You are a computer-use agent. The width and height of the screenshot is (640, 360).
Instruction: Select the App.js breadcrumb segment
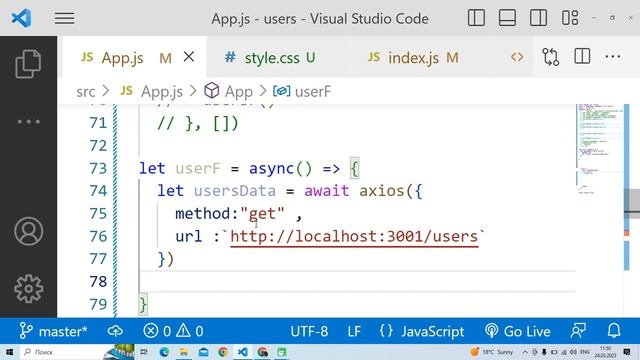click(x=162, y=91)
